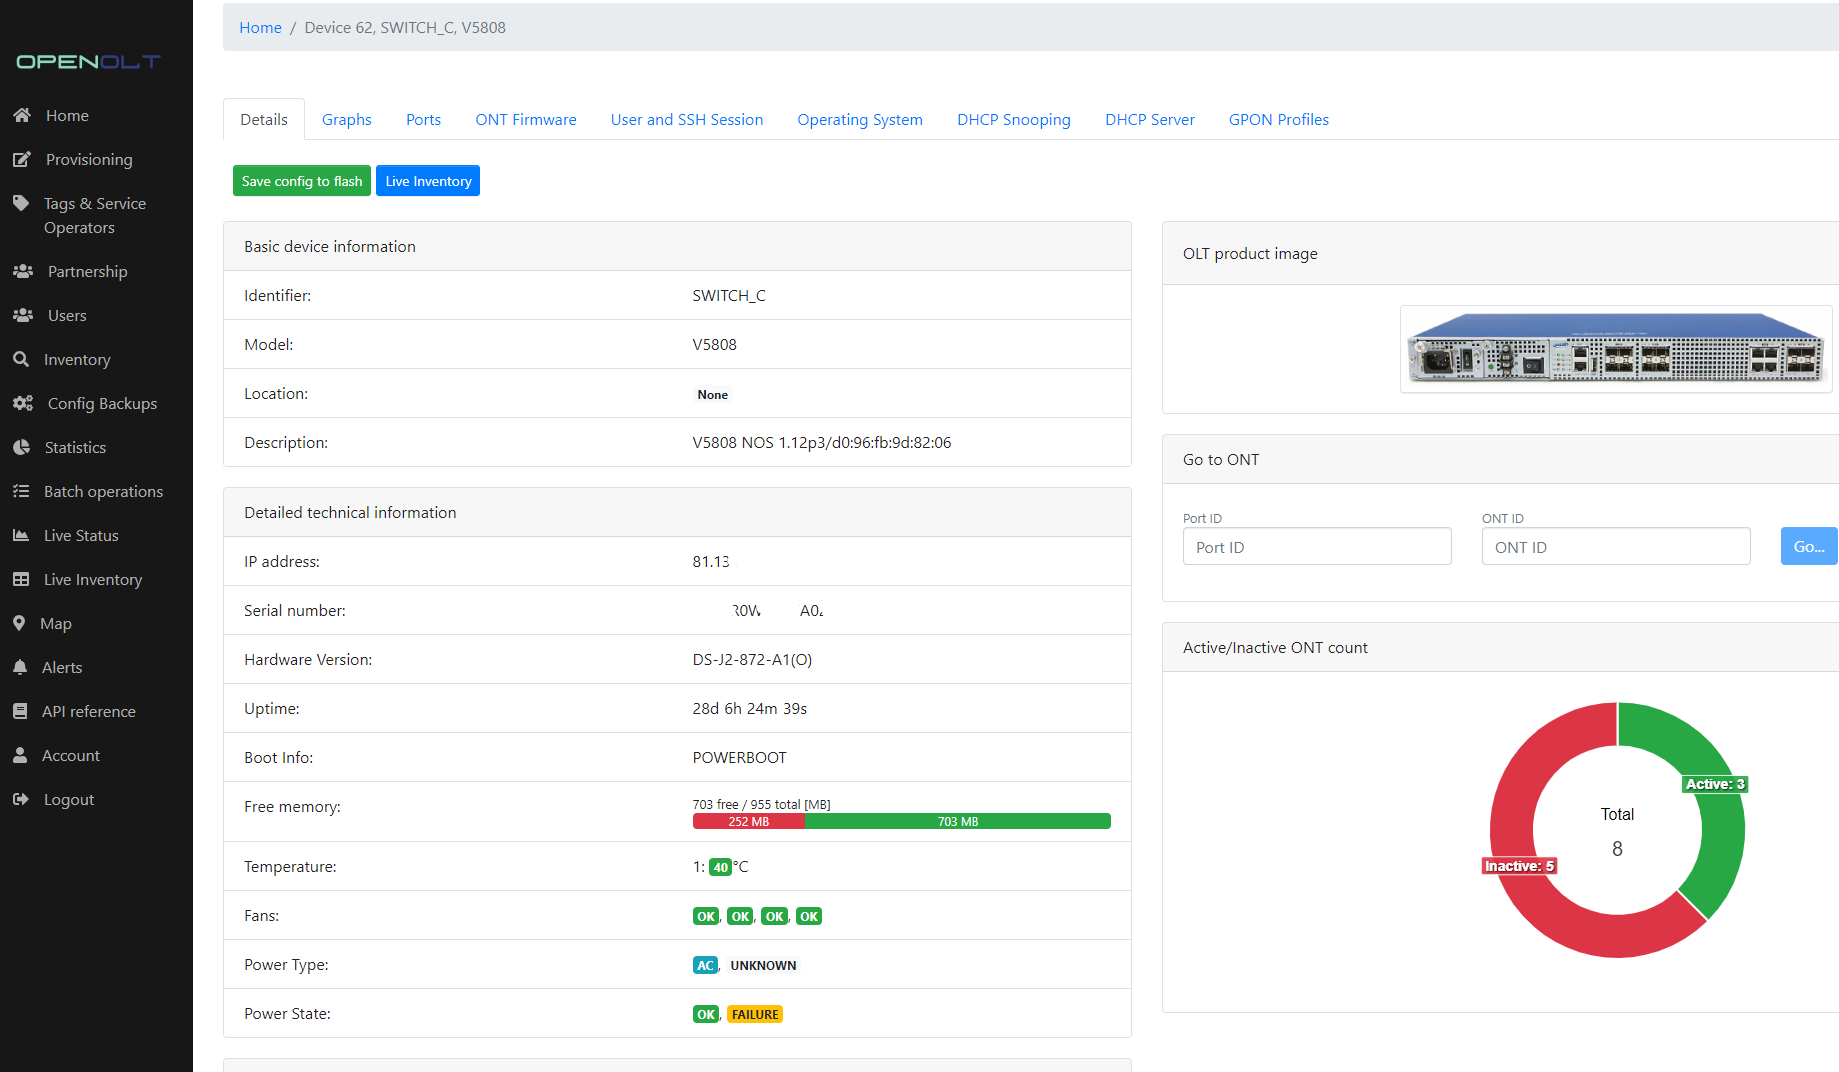Click the Batch operations list icon
Viewport: 1839px width, 1072px height.
tap(21, 491)
